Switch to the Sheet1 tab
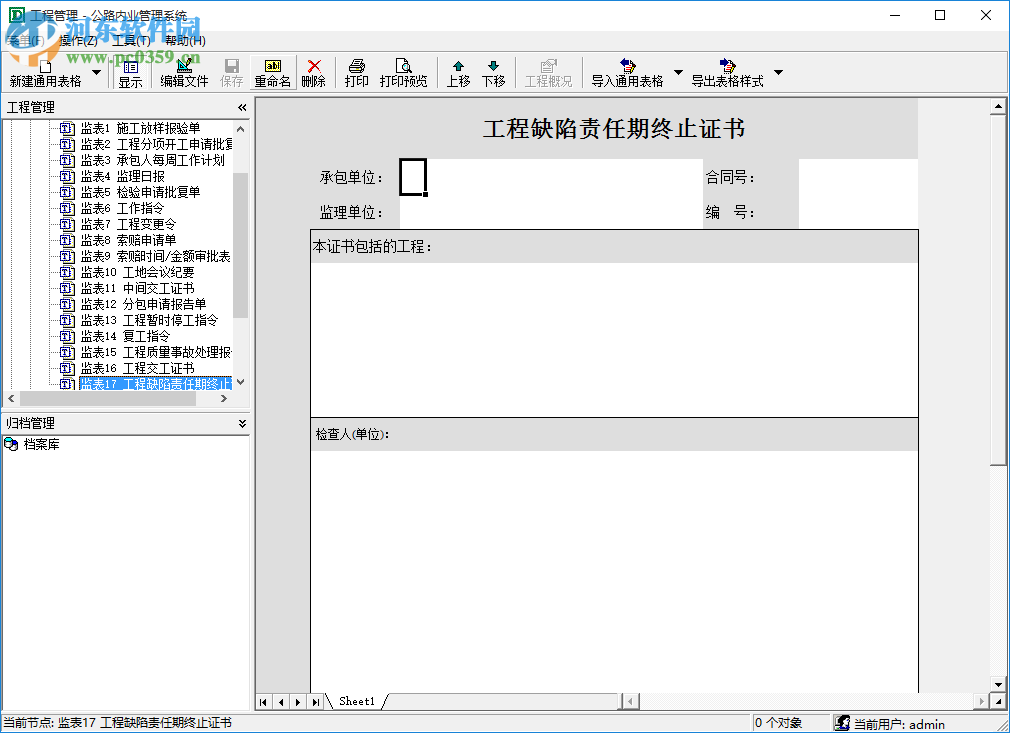Screen dimensions: 1010x733 (x=356, y=701)
